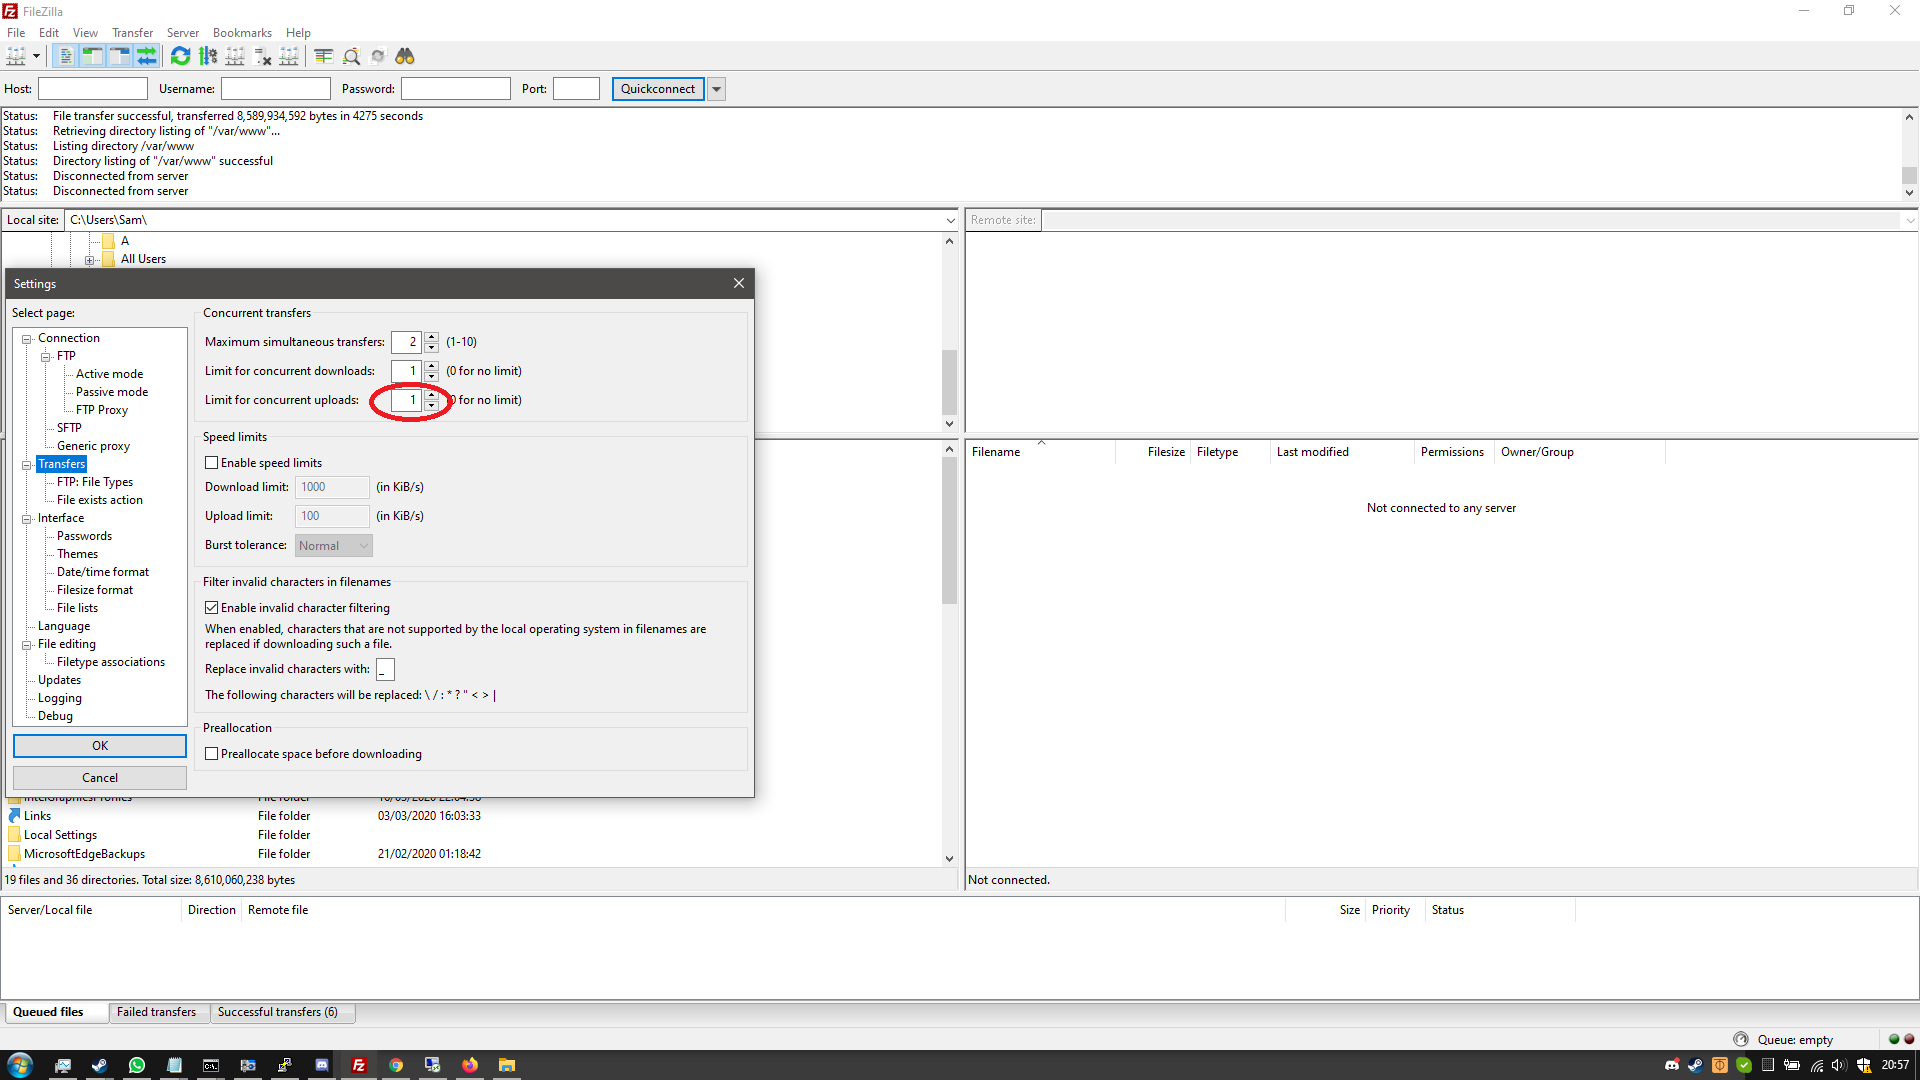The height and width of the screenshot is (1080, 1920).
Task: Click the message log scrollbar down arrow
Action: 1909,193
